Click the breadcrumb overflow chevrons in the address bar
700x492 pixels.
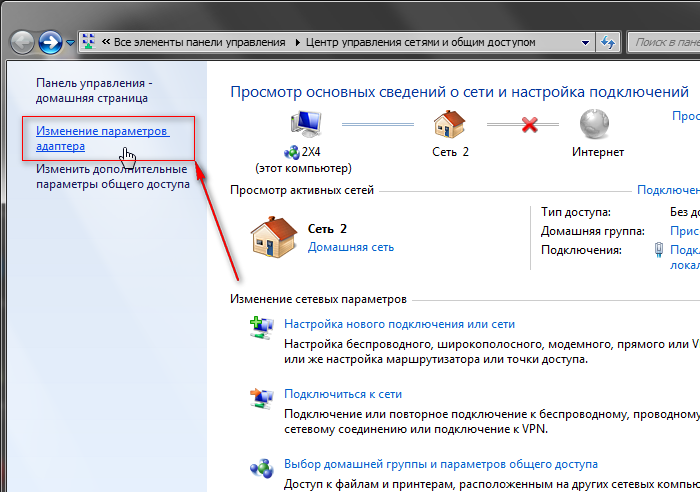tap(106, 42)
